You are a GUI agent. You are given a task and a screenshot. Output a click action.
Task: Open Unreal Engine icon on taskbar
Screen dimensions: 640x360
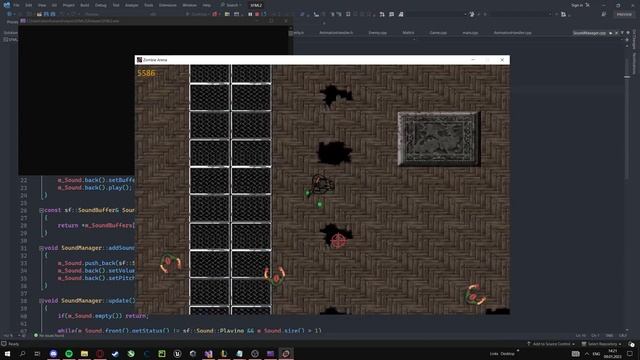pos(178,353)
